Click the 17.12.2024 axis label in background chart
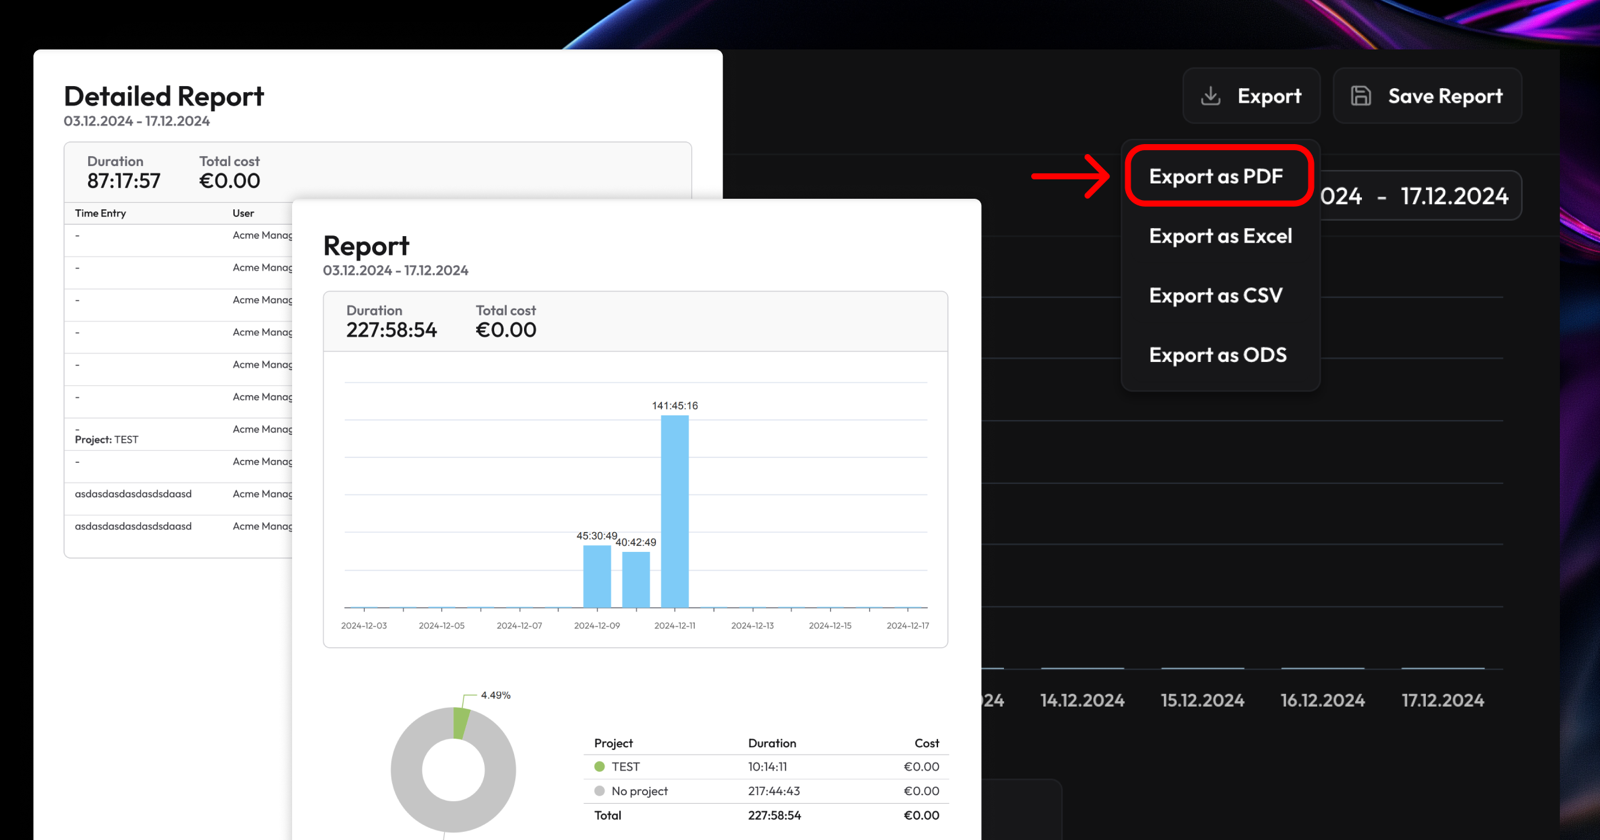The width and height of the screenshot is (1600, 840). (1442, 701)
